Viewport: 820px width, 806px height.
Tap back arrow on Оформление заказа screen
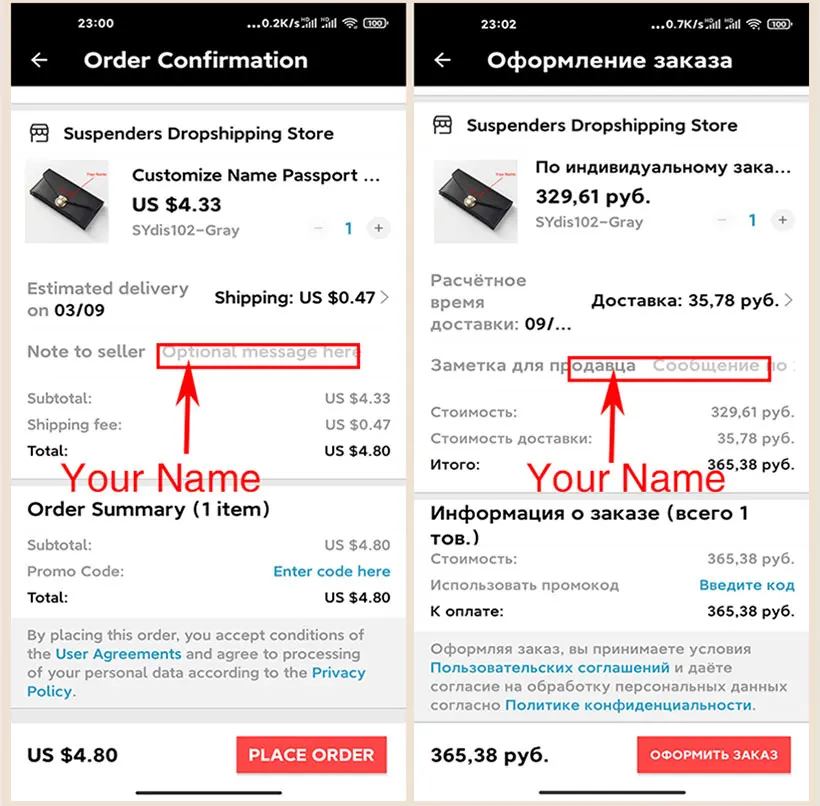coord(442,60)
